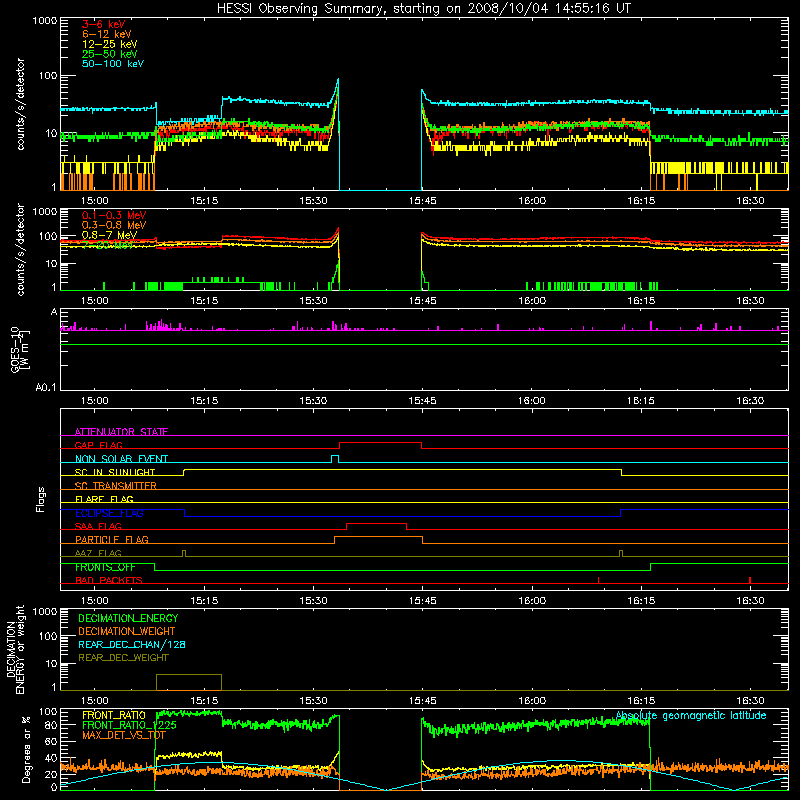Image resolution: width=800 pixels, height=800 pixels.
Task: Select the 6-12 keV legend label
Action: point(107,34)
